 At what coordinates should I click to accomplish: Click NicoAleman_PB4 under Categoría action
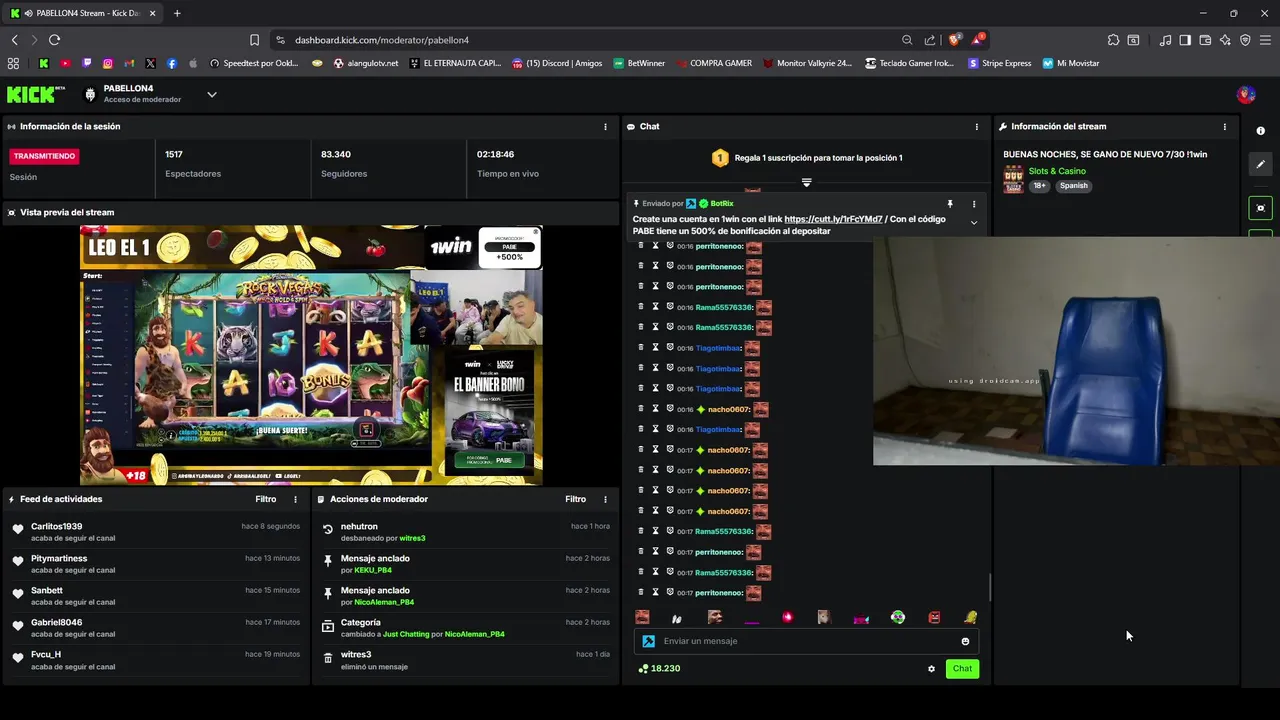[474, 634]
